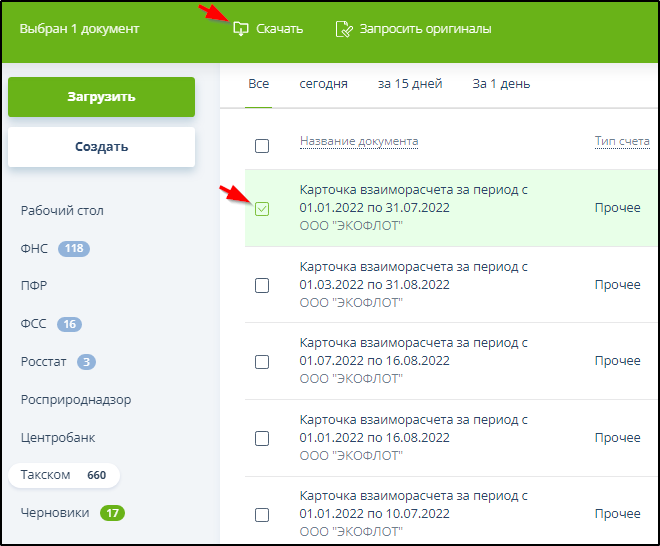Viewport: 660px width, 546px height.
Task: Click the Создать button
Action: click(x=101, y=147)
